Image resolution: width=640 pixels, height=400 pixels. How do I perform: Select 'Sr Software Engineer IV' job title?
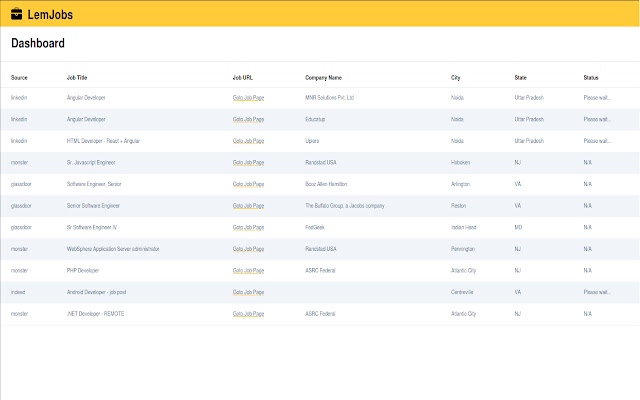92,227
